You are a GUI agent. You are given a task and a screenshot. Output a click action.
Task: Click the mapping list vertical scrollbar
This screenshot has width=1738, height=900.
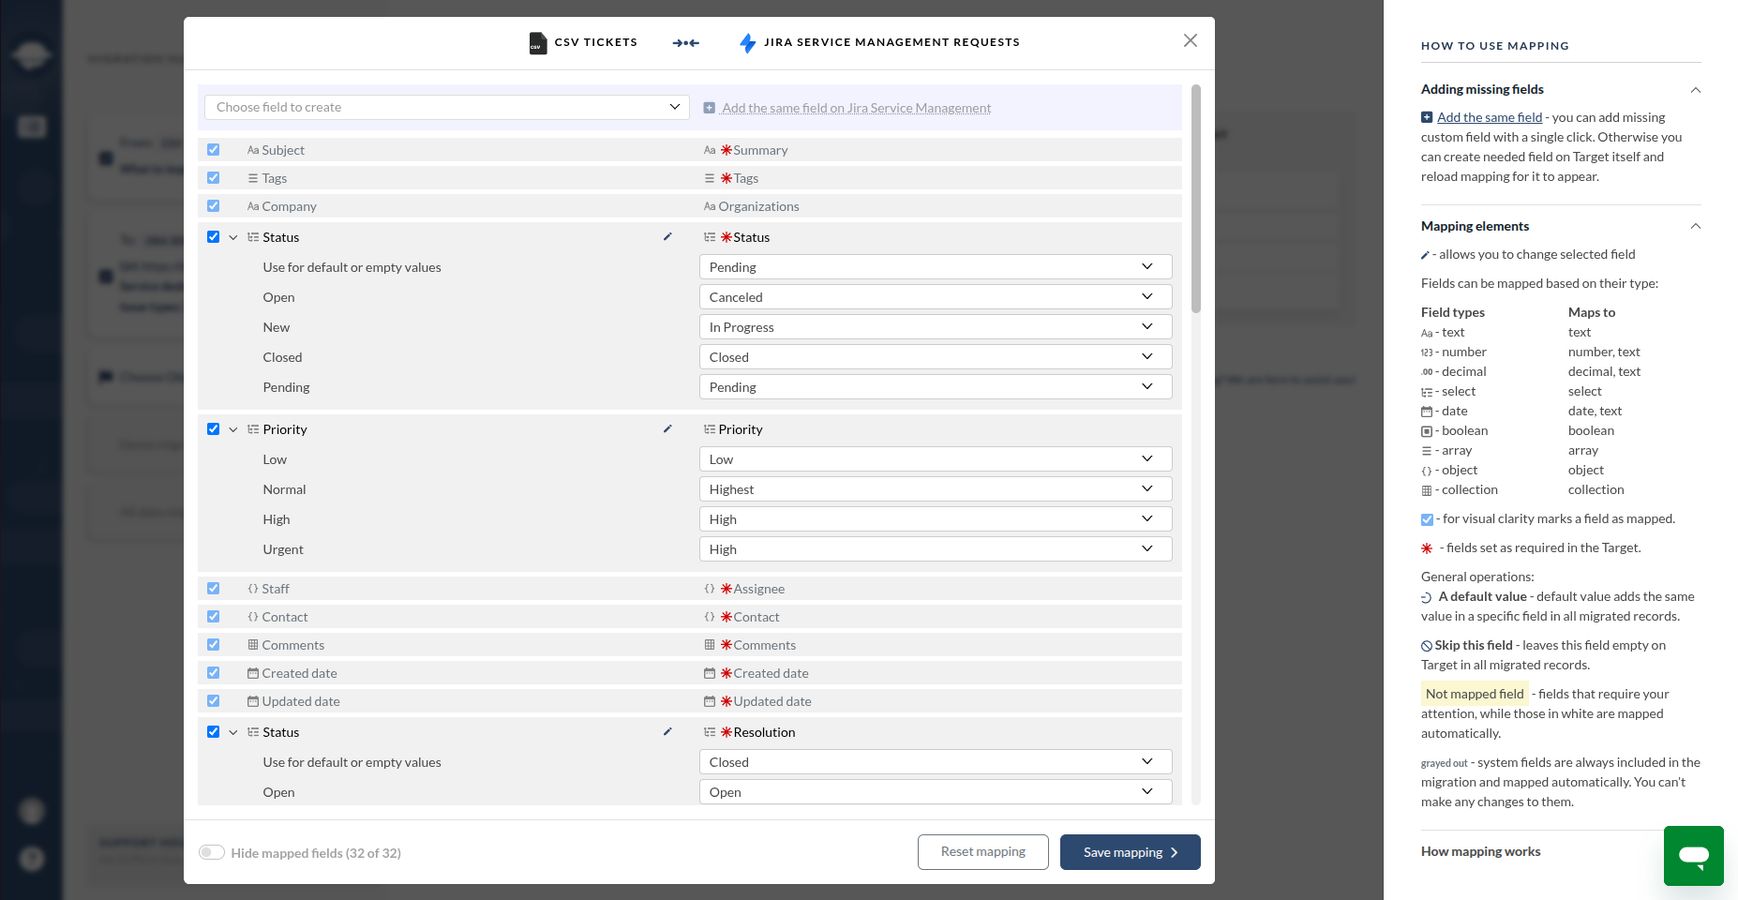pyautogui.click(x=1196, y=200)
